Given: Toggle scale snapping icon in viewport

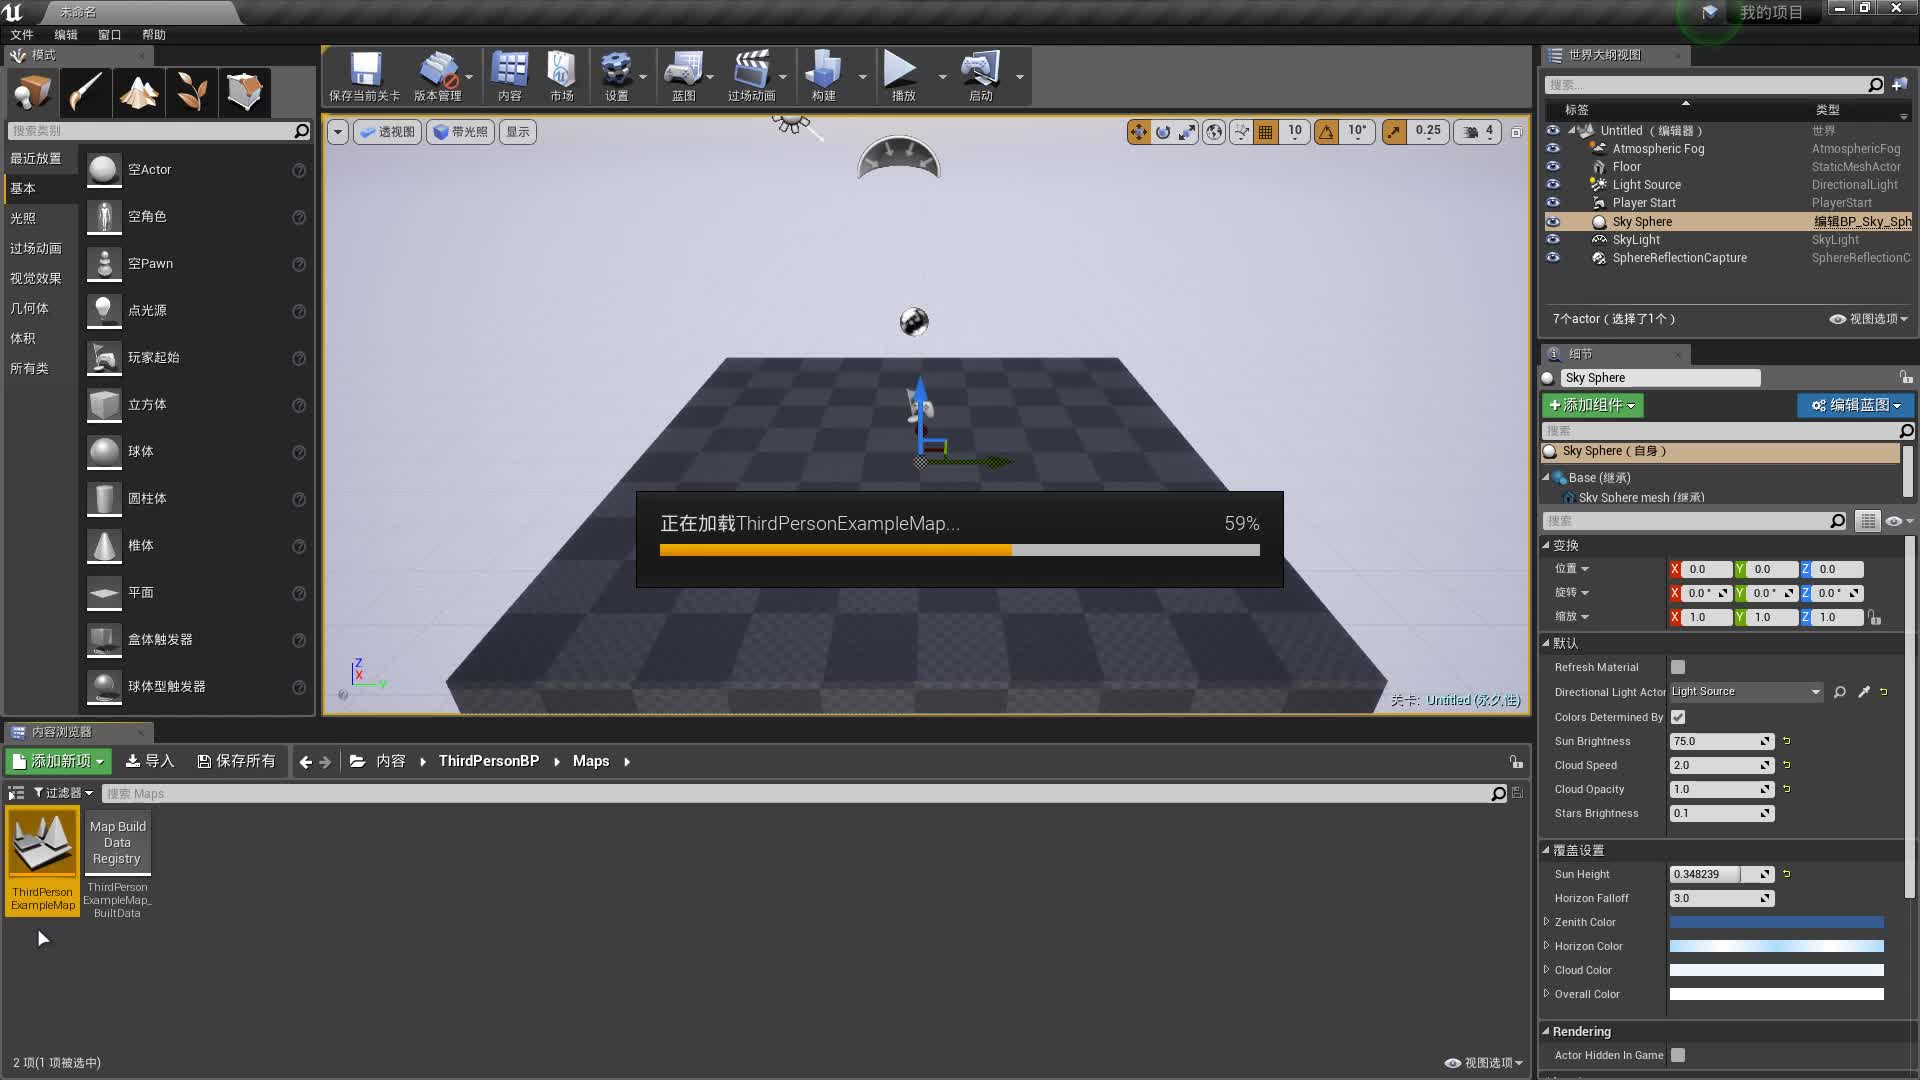Looking at the screenshot, I should coord(1394,131).
